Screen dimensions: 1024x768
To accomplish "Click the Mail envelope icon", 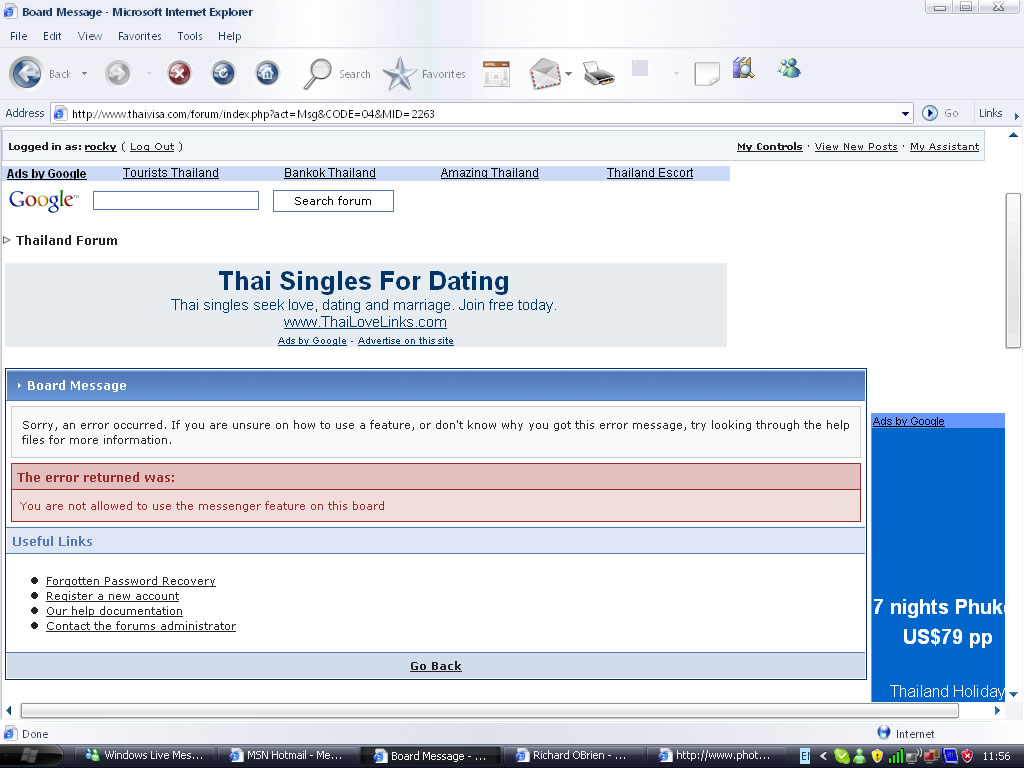I will click(545, 73).
